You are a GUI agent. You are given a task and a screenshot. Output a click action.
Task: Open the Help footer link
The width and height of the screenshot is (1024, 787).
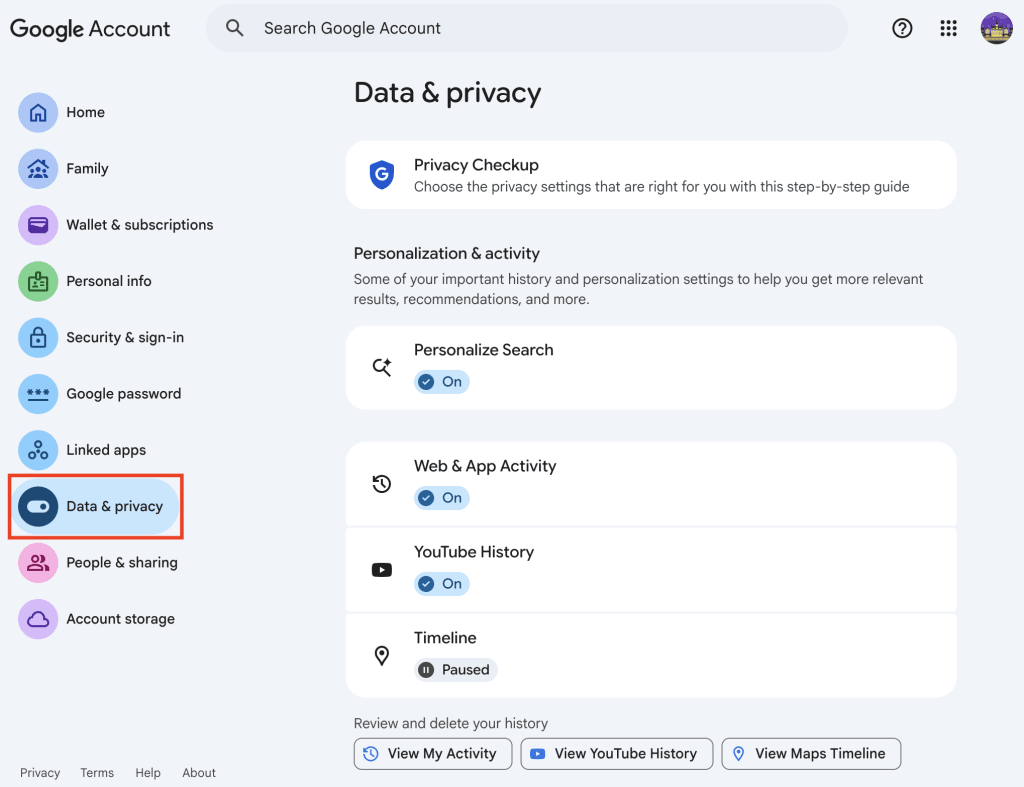tap(148, 773)
